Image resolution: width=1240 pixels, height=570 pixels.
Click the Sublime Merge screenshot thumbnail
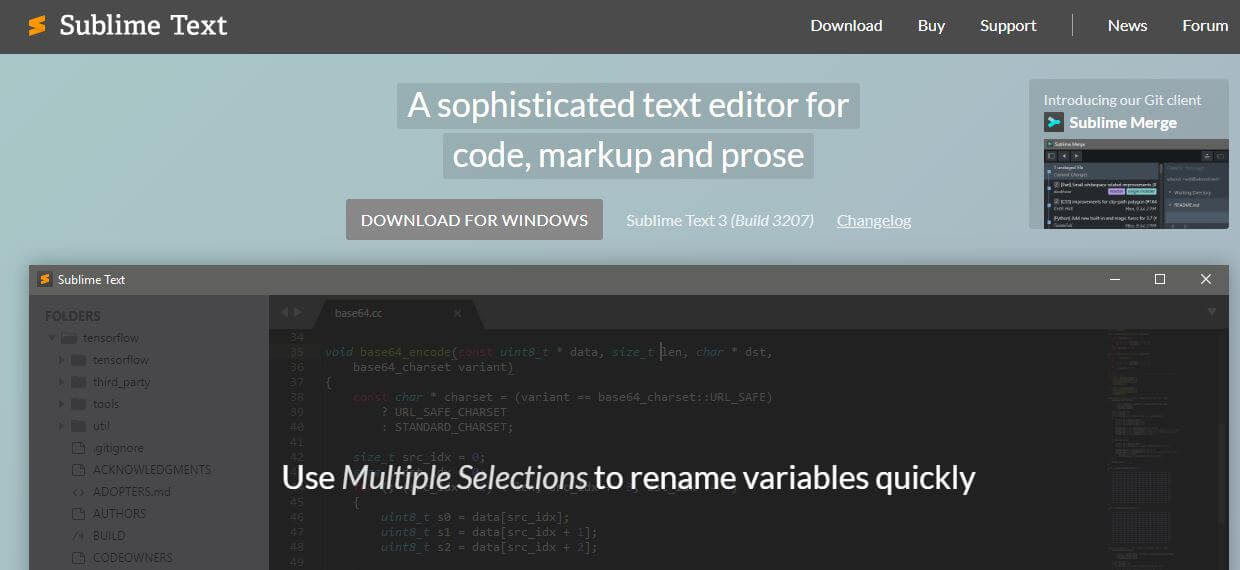[1136, 184]
